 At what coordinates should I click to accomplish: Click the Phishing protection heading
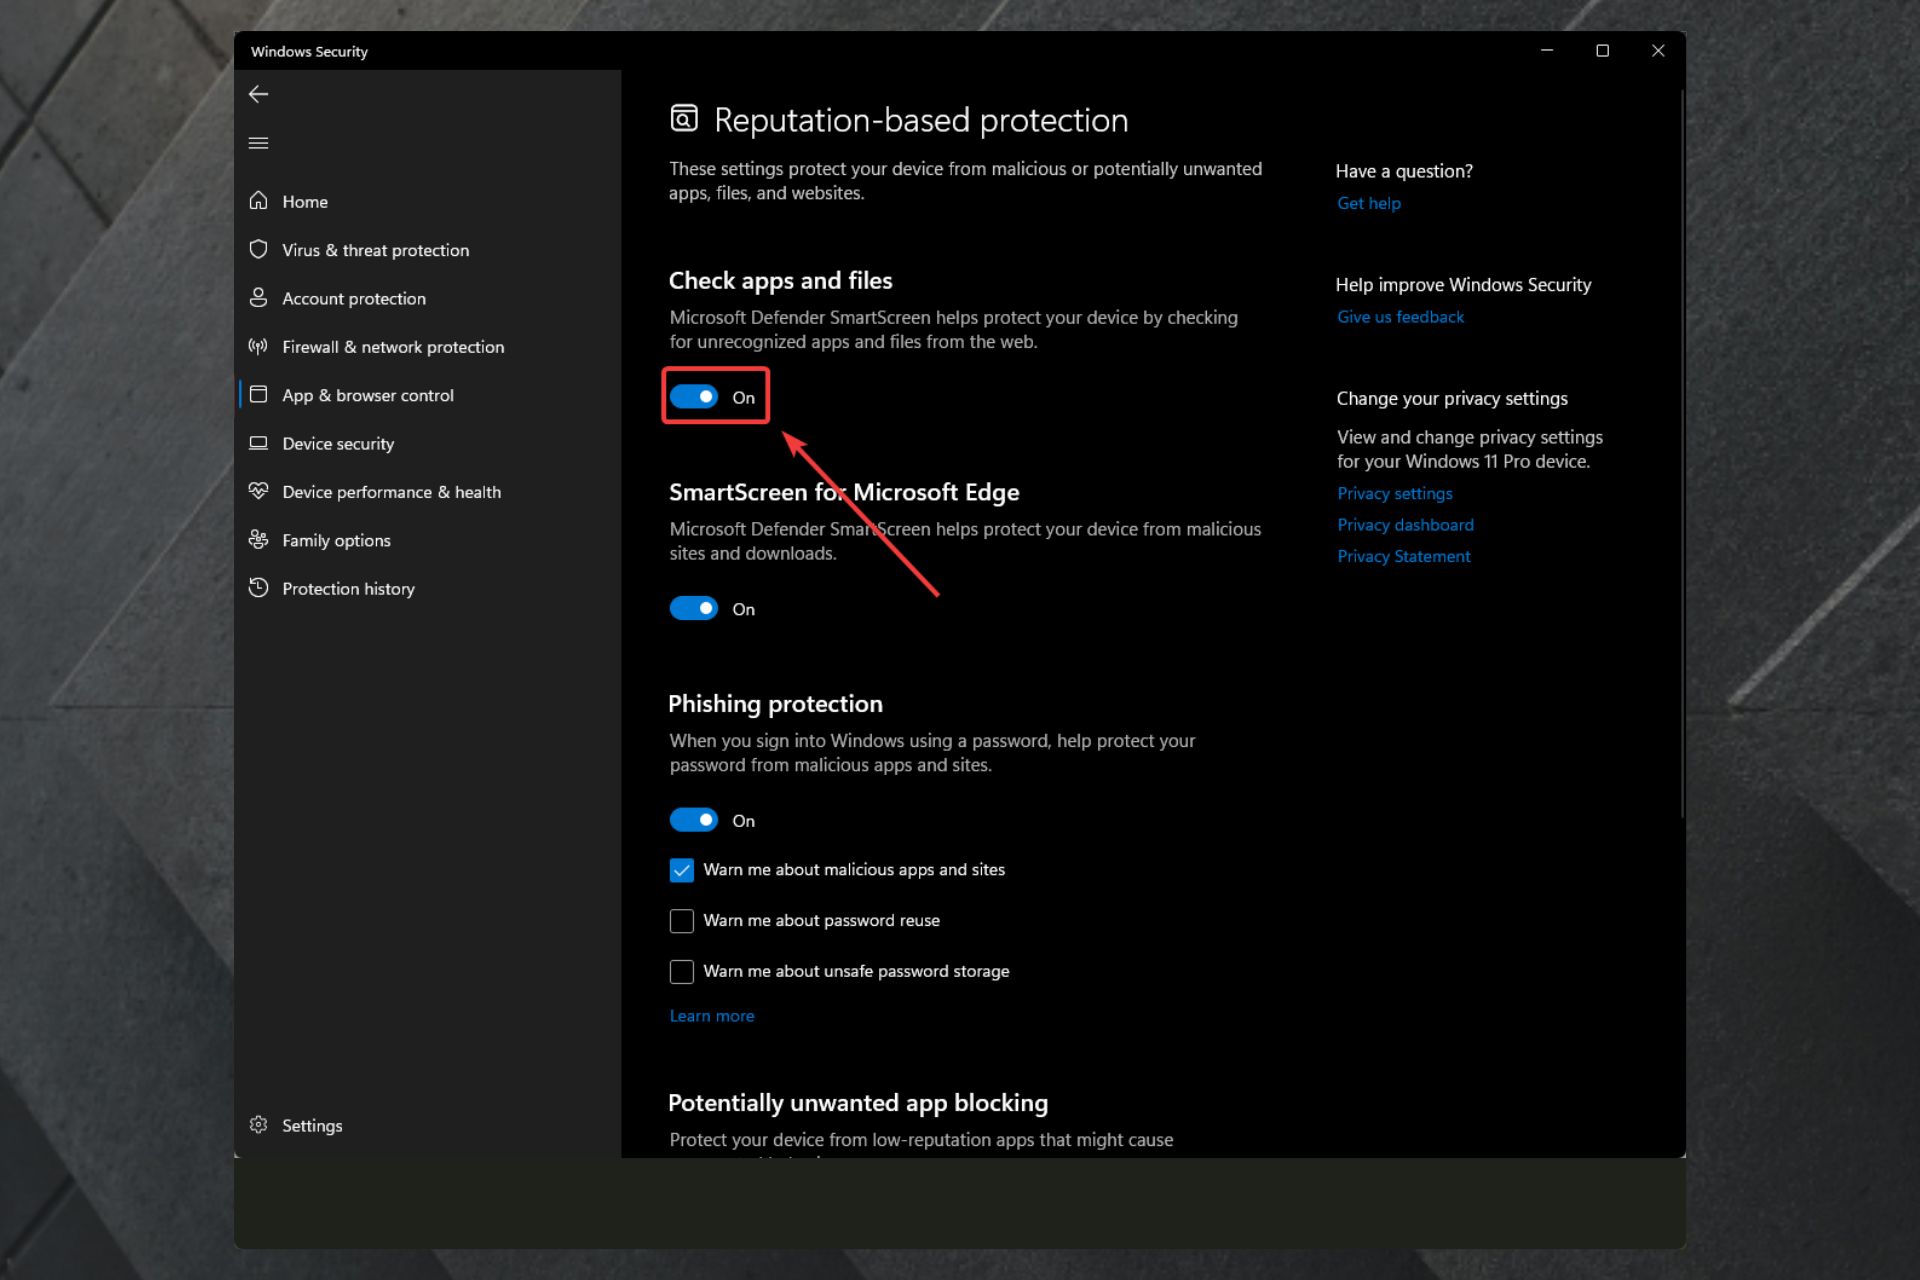775,704
